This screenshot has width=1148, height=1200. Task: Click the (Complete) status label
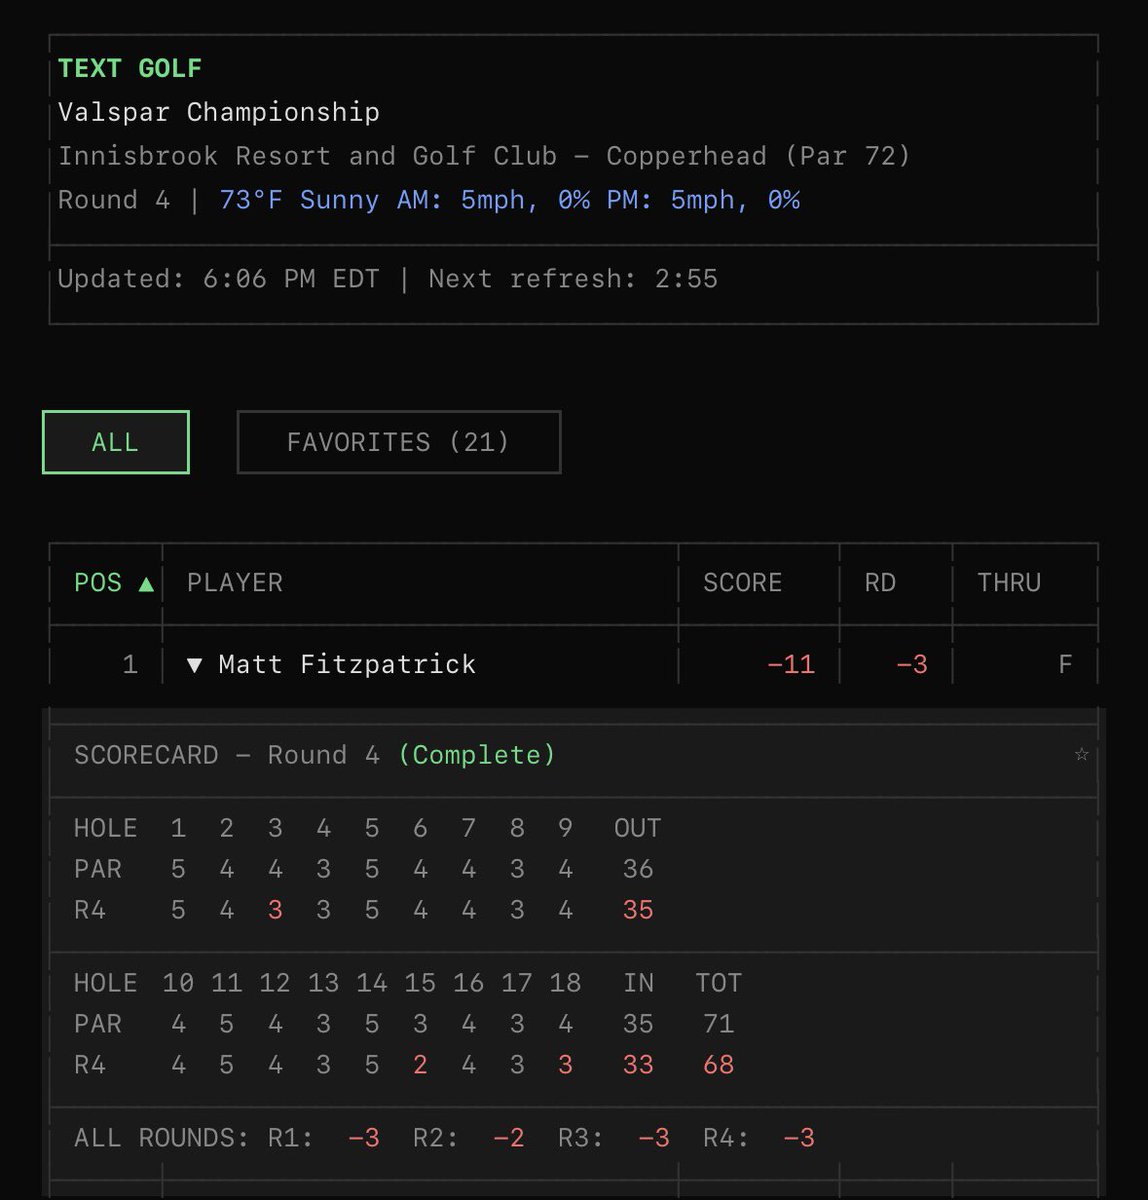[477, 755]
